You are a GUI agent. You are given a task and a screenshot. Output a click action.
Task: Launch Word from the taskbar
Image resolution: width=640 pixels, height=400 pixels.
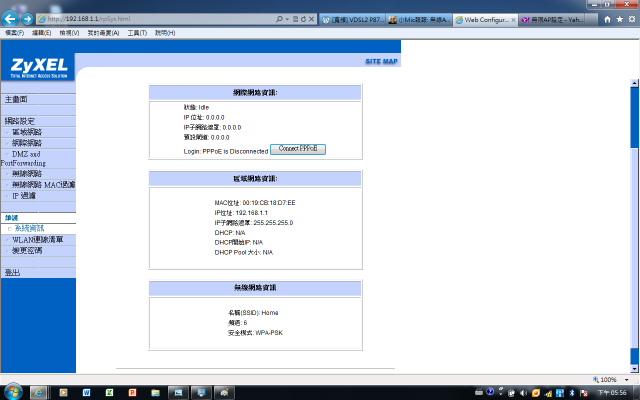tap(87, 393)
